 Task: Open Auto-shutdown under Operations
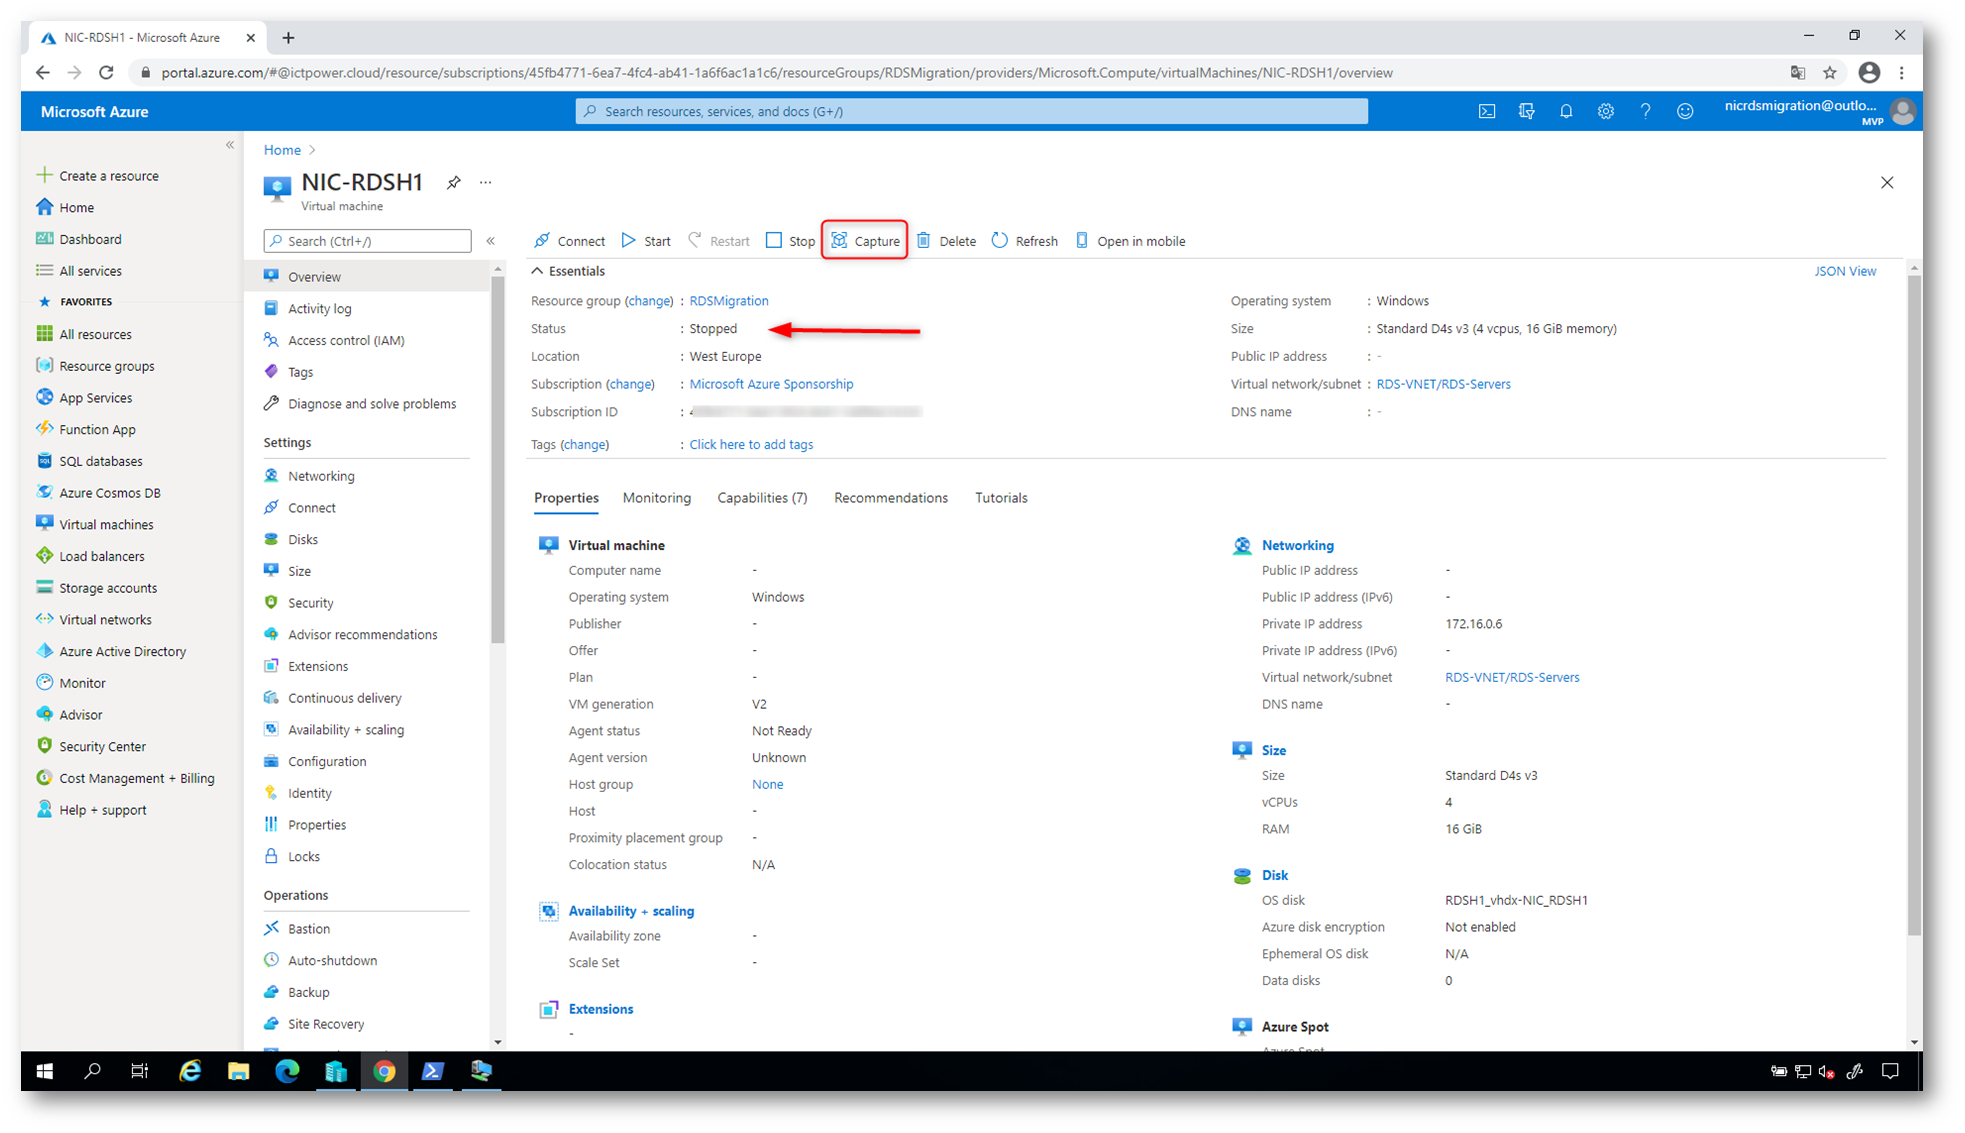click(x=332, y=960)
